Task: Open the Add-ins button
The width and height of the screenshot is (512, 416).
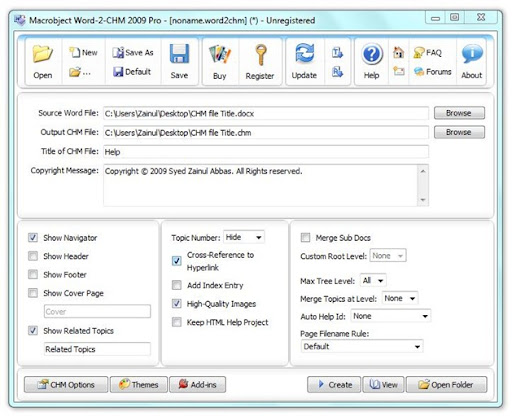Action: coord(197,385)
